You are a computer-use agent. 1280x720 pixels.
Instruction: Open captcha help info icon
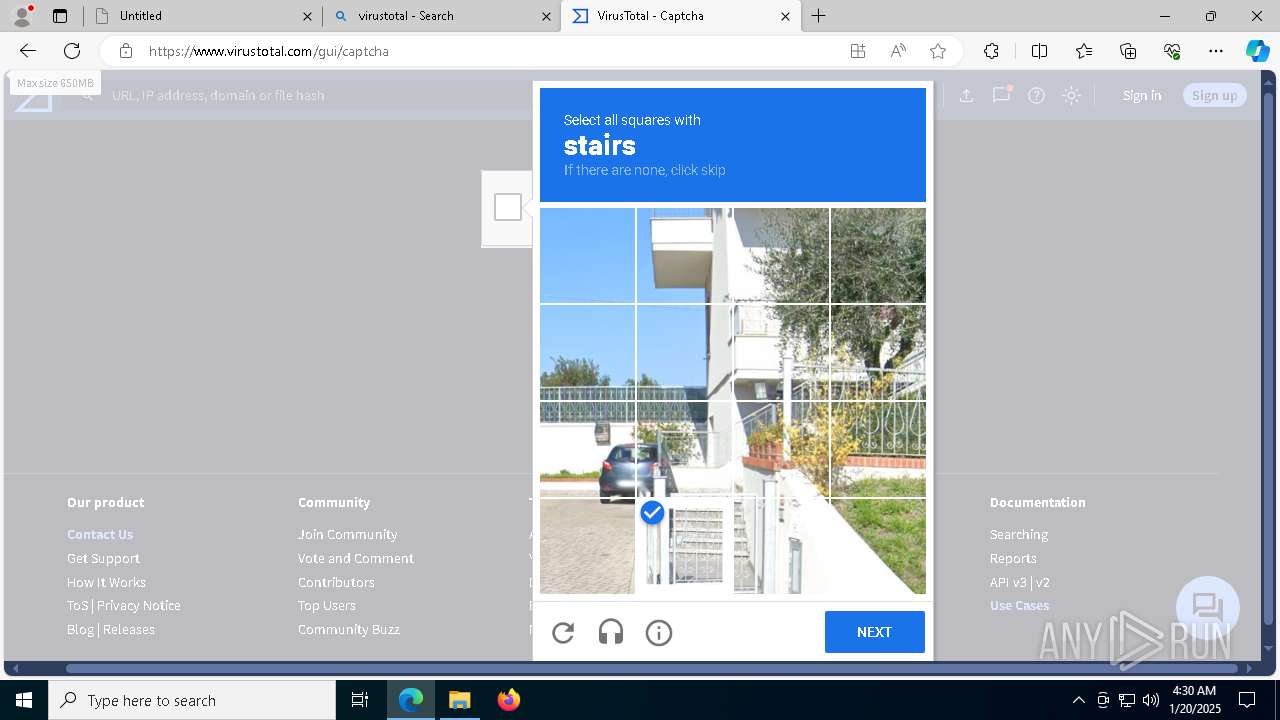coord(659,632)
